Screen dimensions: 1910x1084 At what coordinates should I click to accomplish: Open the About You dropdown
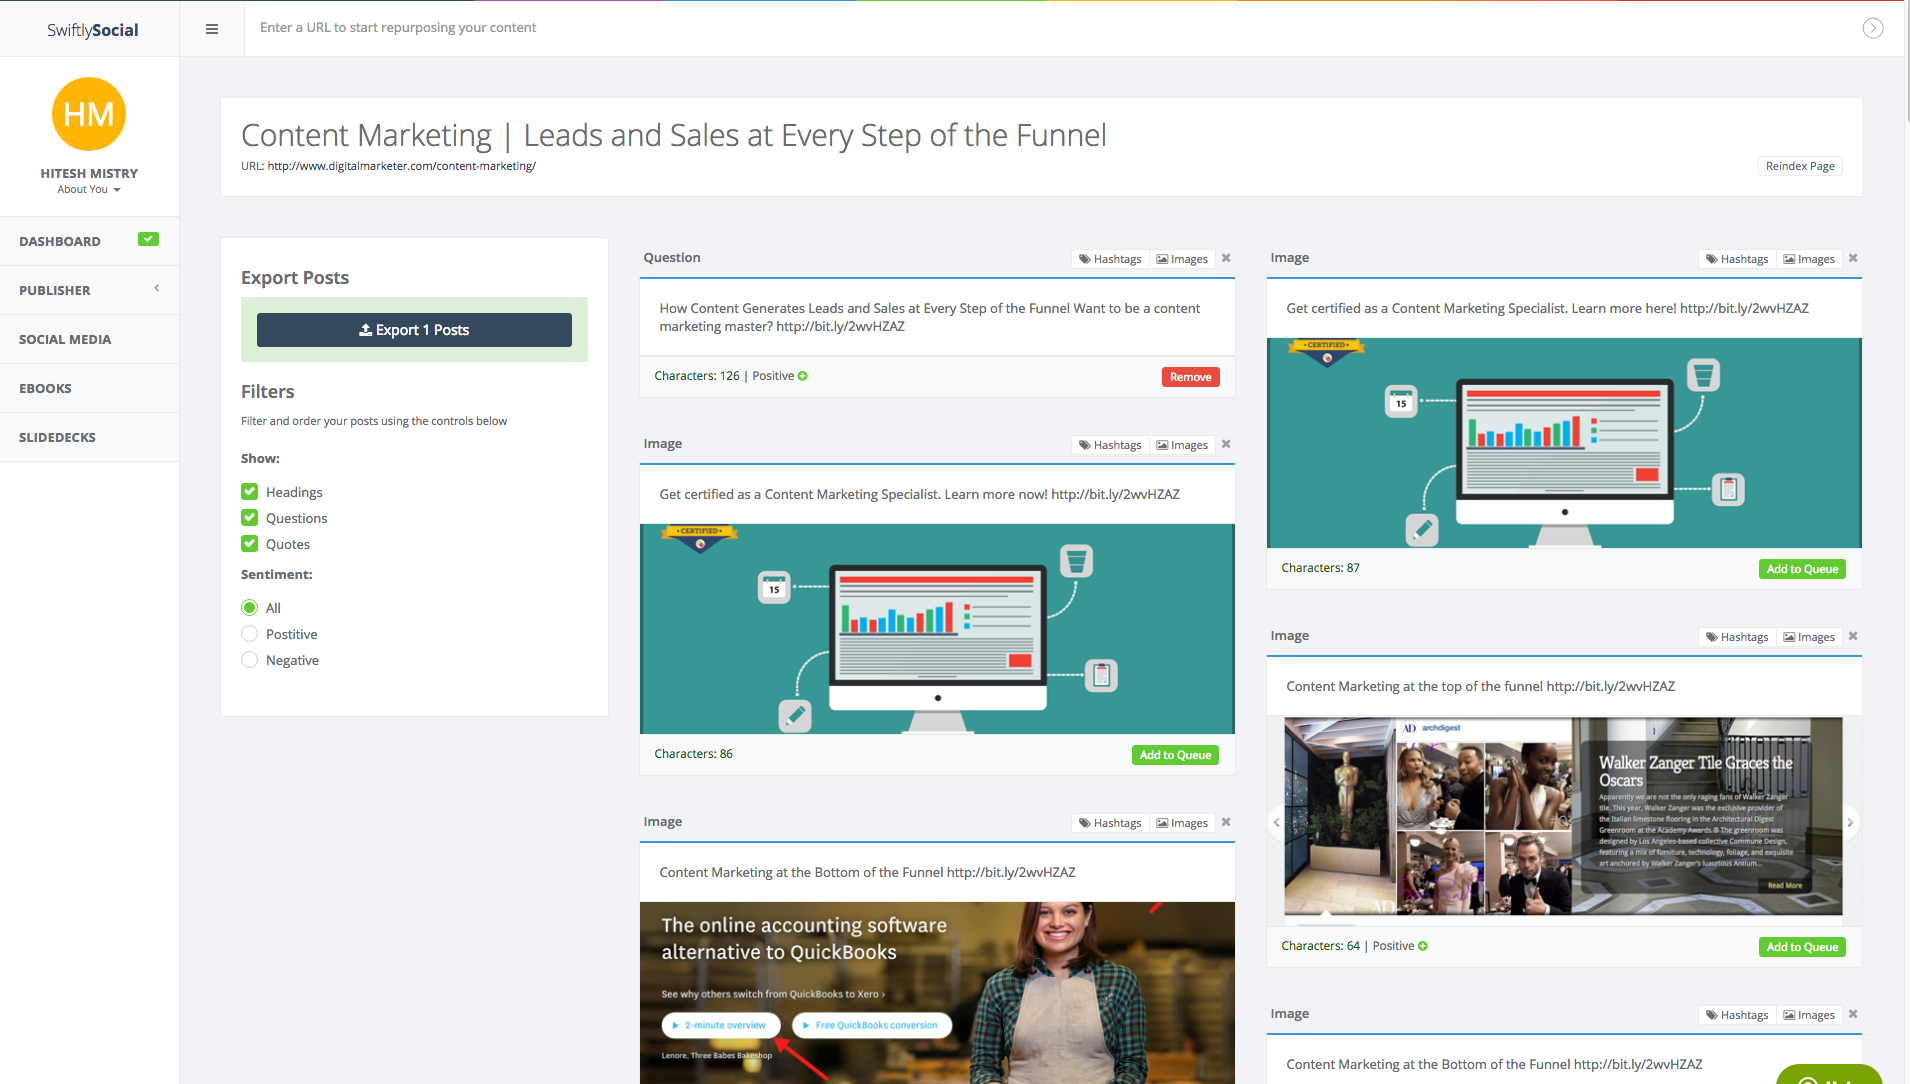[89, 189]
